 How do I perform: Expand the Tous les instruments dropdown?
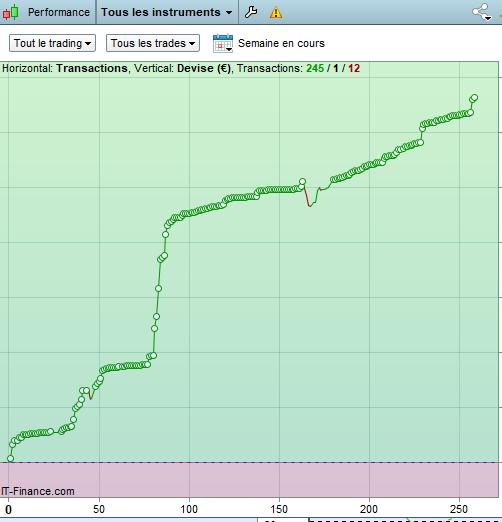[167, 12]
